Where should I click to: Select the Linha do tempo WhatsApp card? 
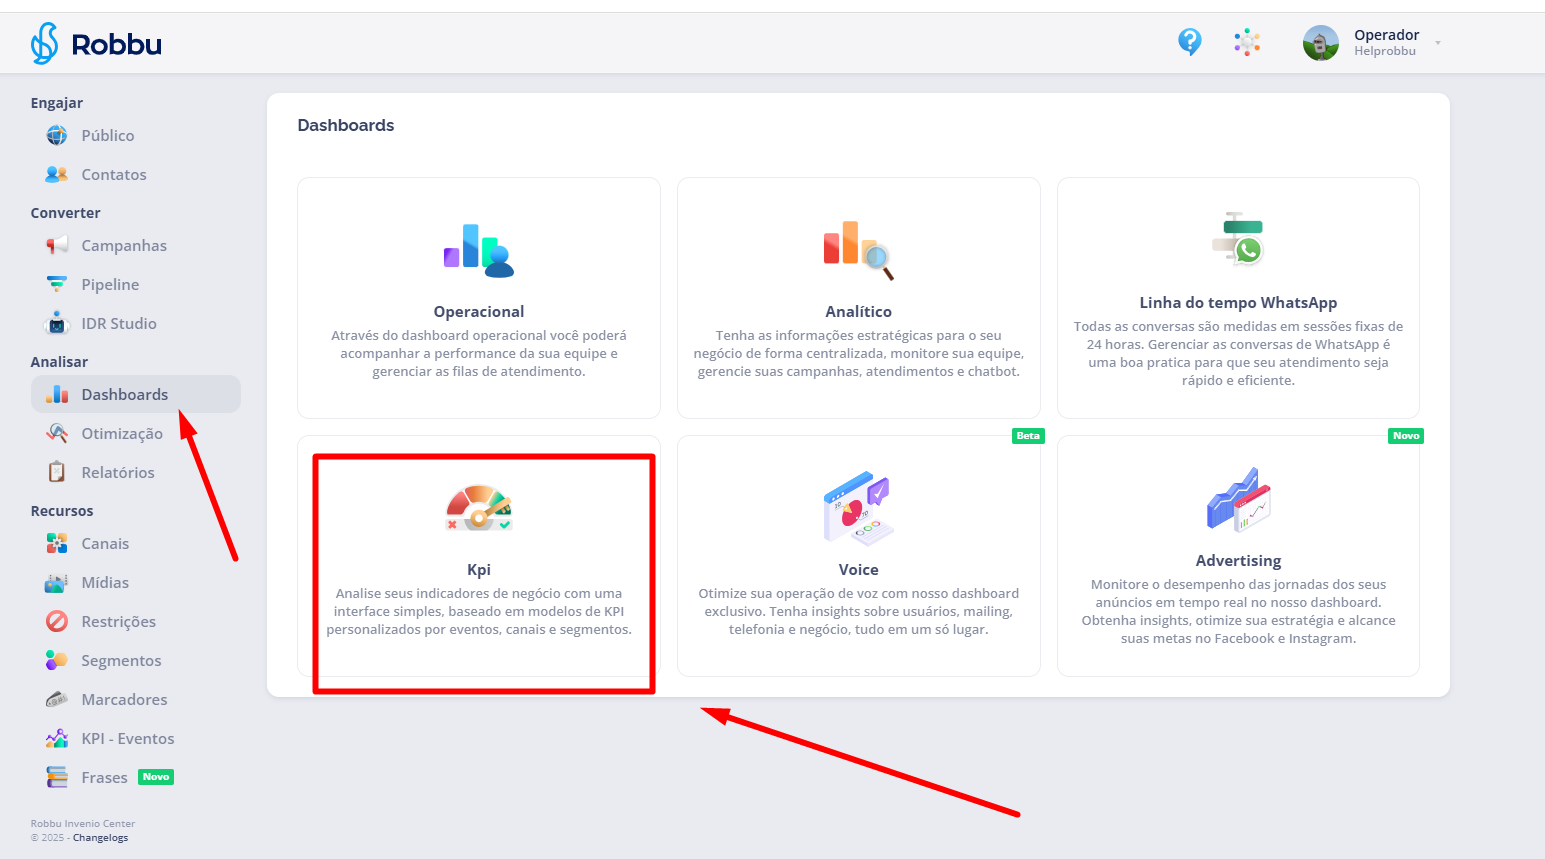click(x=1238, y=298)
